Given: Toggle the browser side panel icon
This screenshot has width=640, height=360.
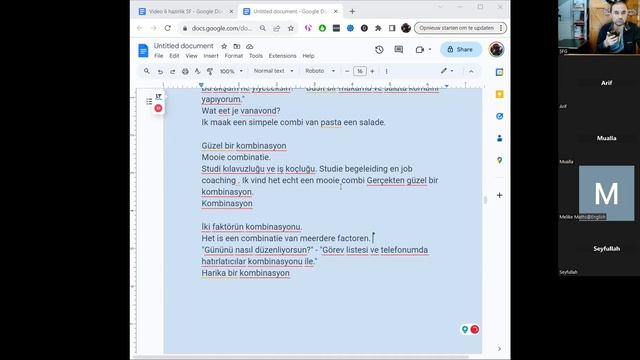Looking at the screenshot, I should pos(392,28).
